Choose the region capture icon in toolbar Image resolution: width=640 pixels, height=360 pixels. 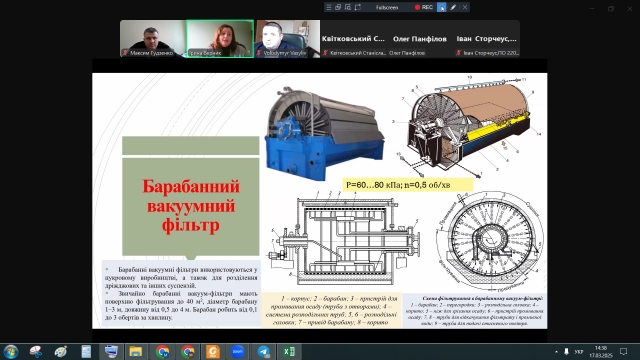(x=348, y=7)
